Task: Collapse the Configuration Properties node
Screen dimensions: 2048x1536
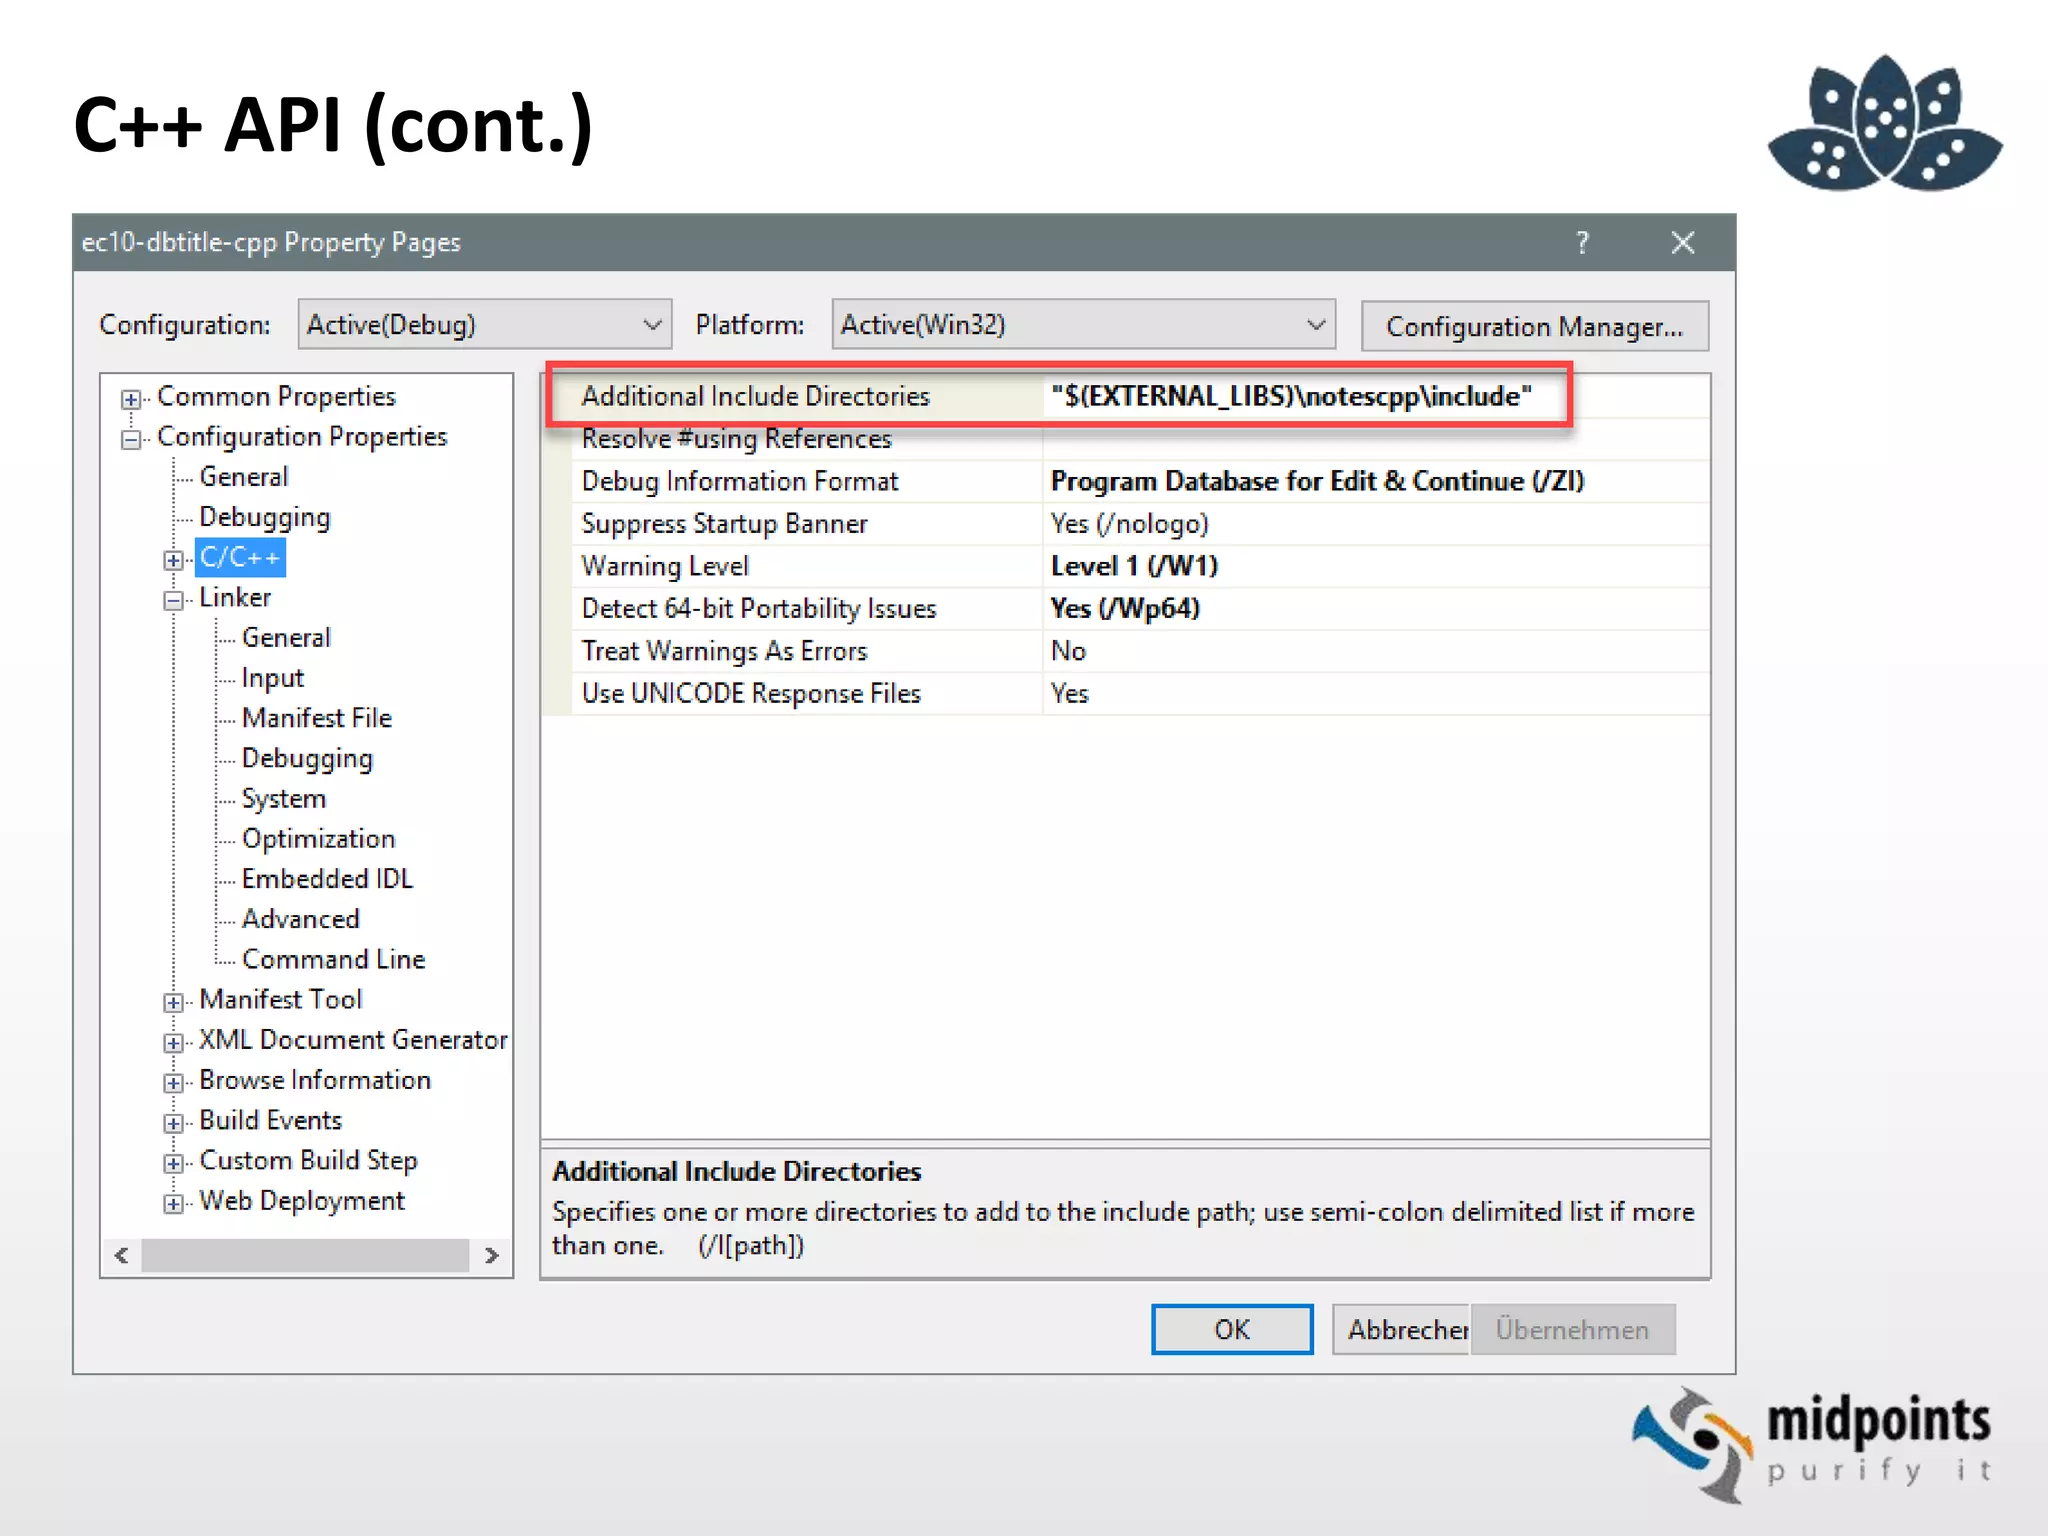Action: click(x=131, y=439)
